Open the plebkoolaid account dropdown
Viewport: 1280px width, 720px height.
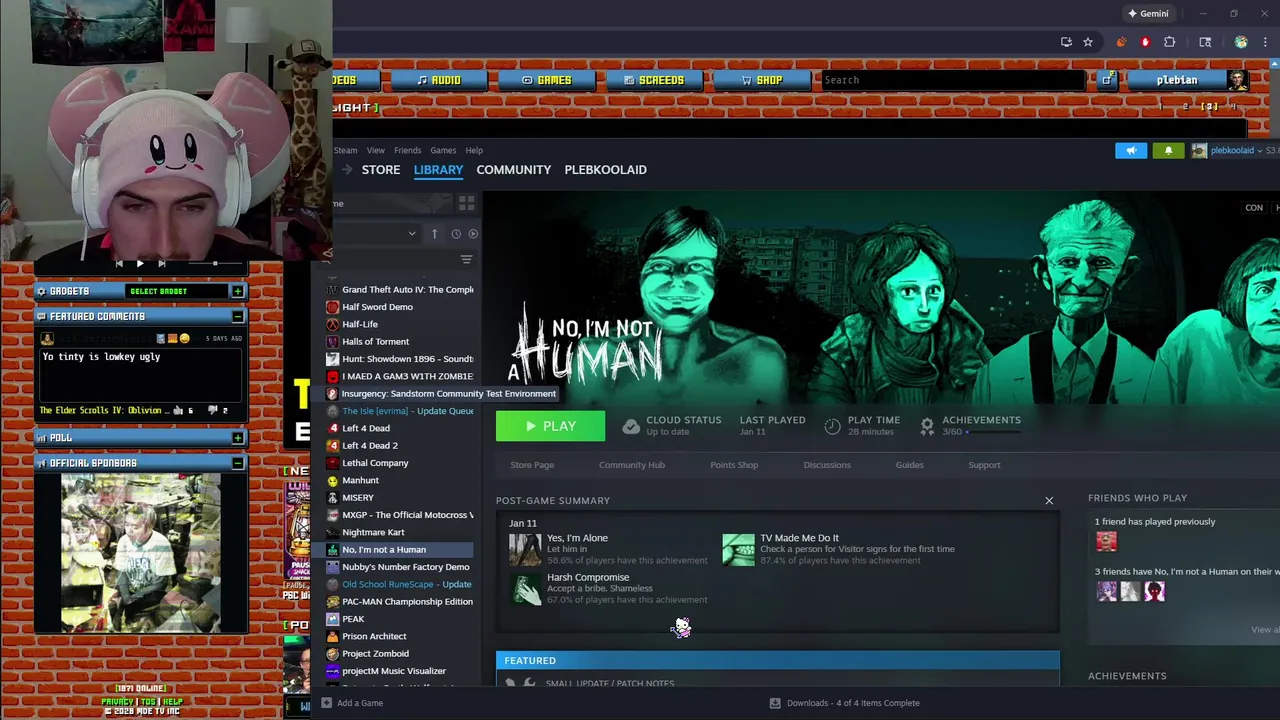click(x=1235, y=150)
